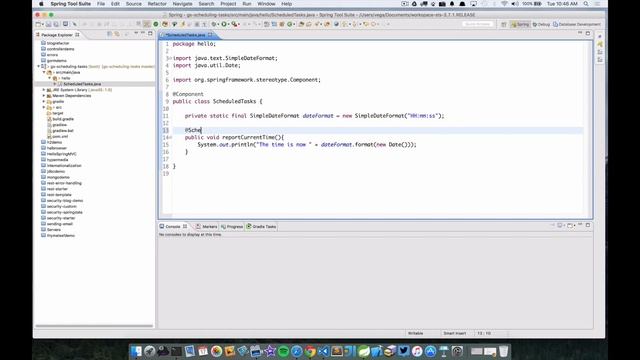Viewport: 640px width, 360px height.
Task: Click the Save All toolbar icon
Action: coord(56,24)
